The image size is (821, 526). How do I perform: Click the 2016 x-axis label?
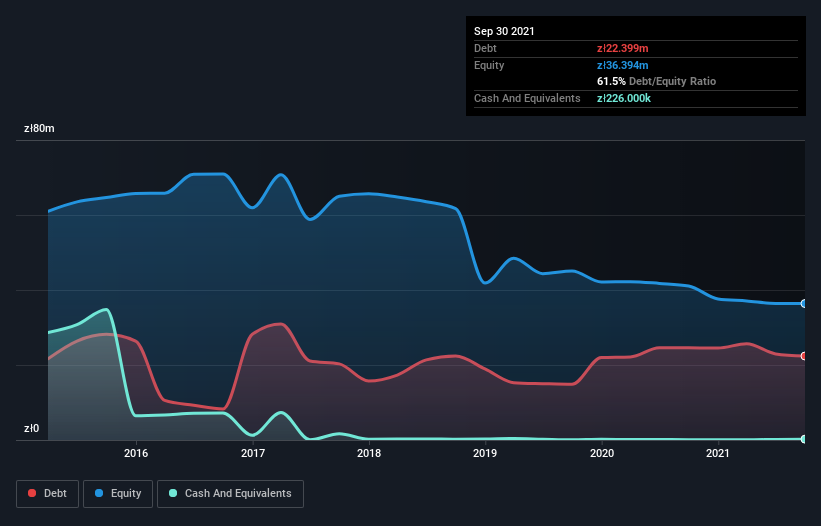pos(136,453)
